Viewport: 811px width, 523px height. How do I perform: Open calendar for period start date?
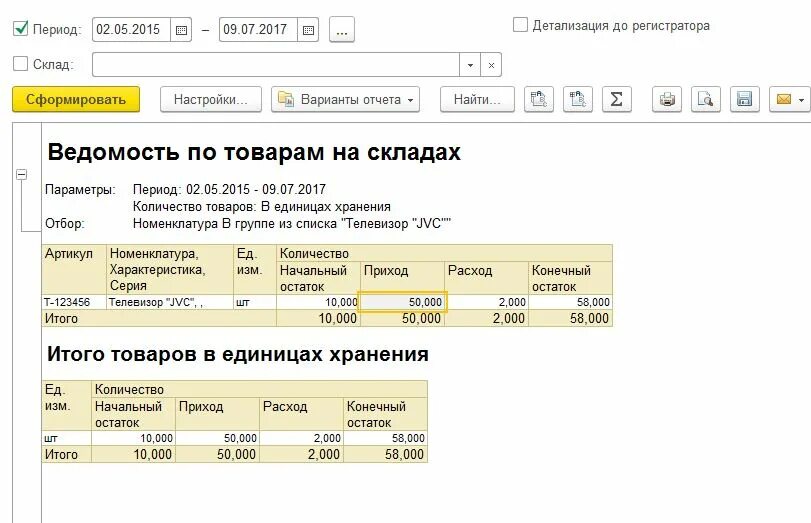pyautogui.click(x=181, y=30)
